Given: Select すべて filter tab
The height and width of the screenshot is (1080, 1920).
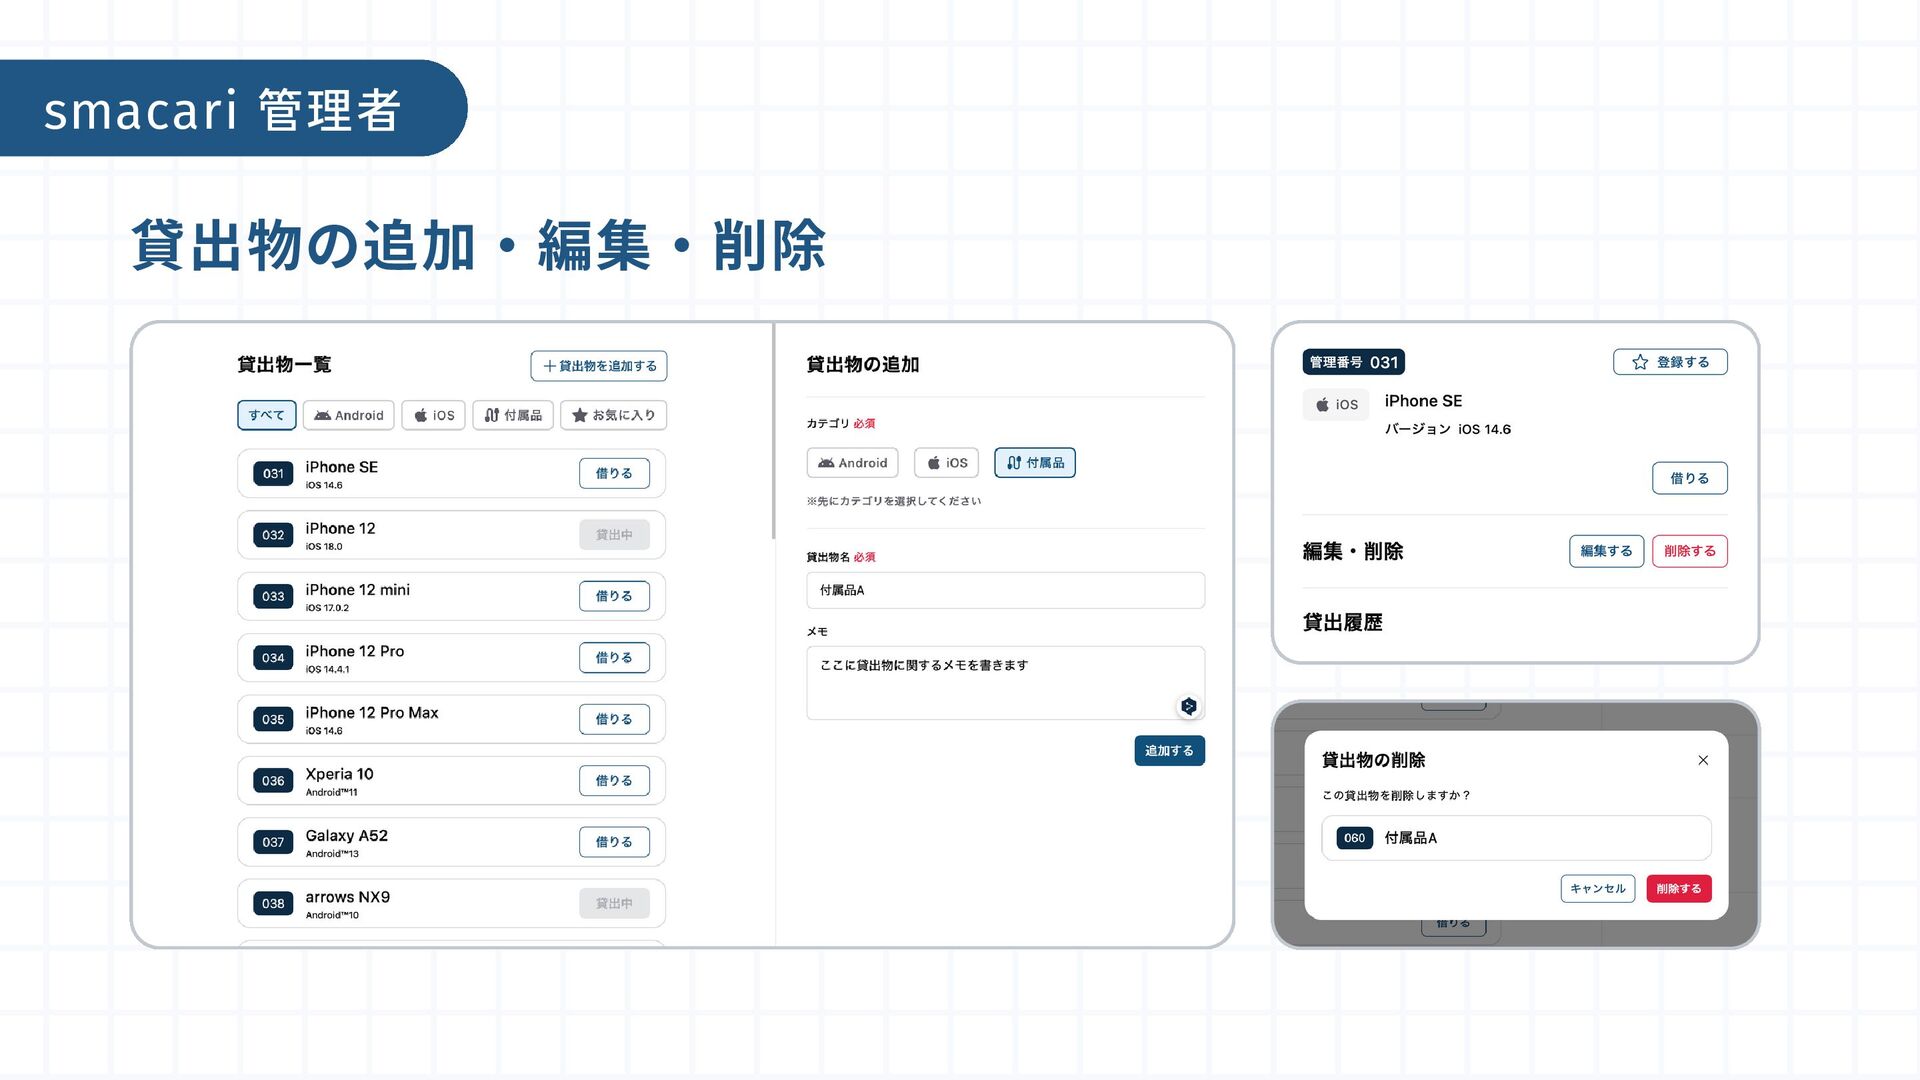Looking at the screenshot, I should click(266, 415).
